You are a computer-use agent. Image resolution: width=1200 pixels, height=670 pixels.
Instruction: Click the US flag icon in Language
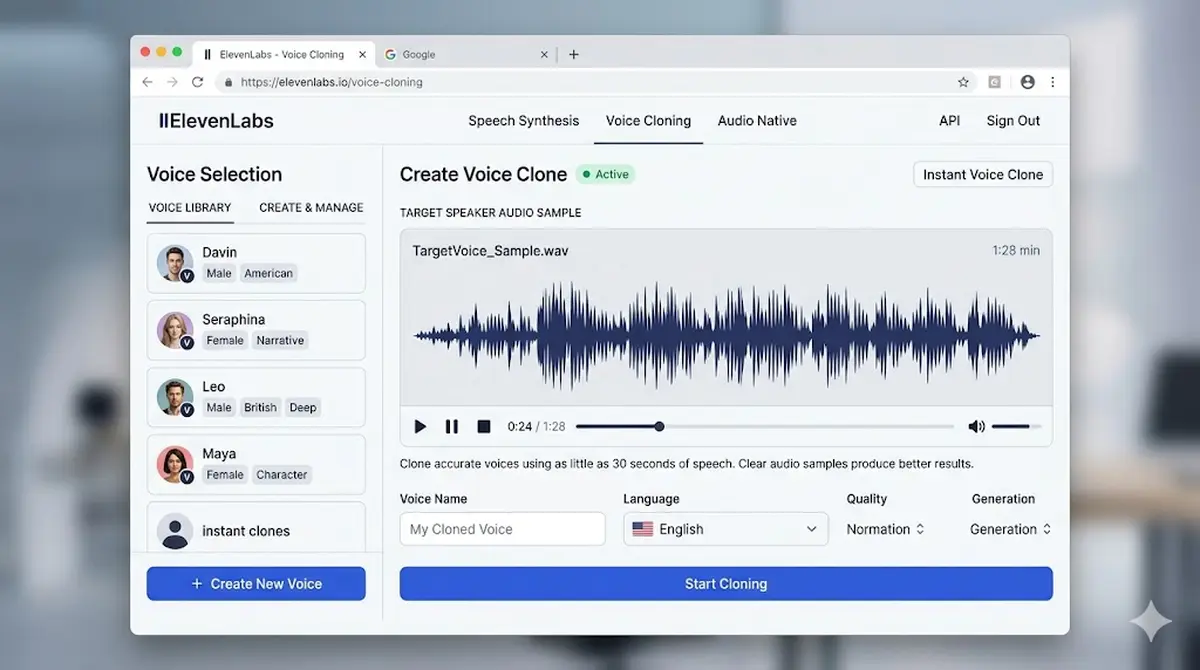[x=643, y=529]
